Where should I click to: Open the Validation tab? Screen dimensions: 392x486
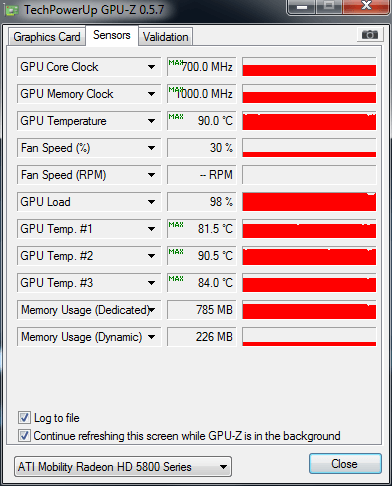166,37
